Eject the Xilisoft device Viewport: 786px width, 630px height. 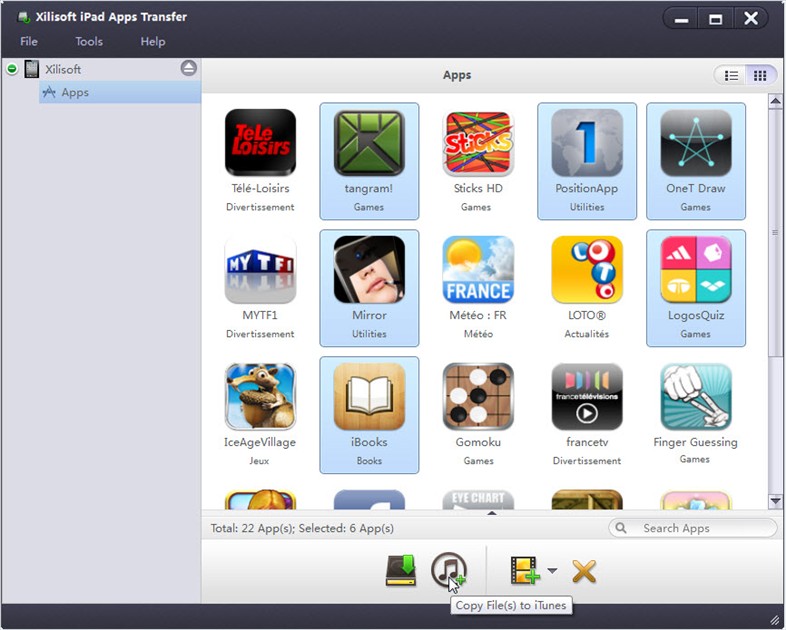pos(188,68)
